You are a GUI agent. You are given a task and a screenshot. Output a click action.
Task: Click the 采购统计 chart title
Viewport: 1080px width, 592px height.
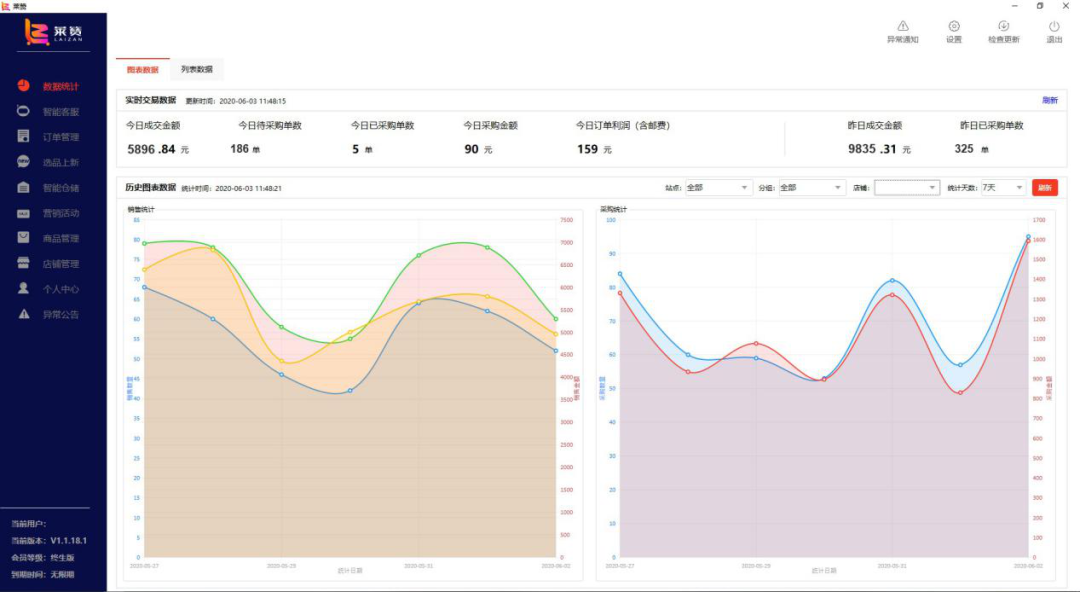(614, 210)
